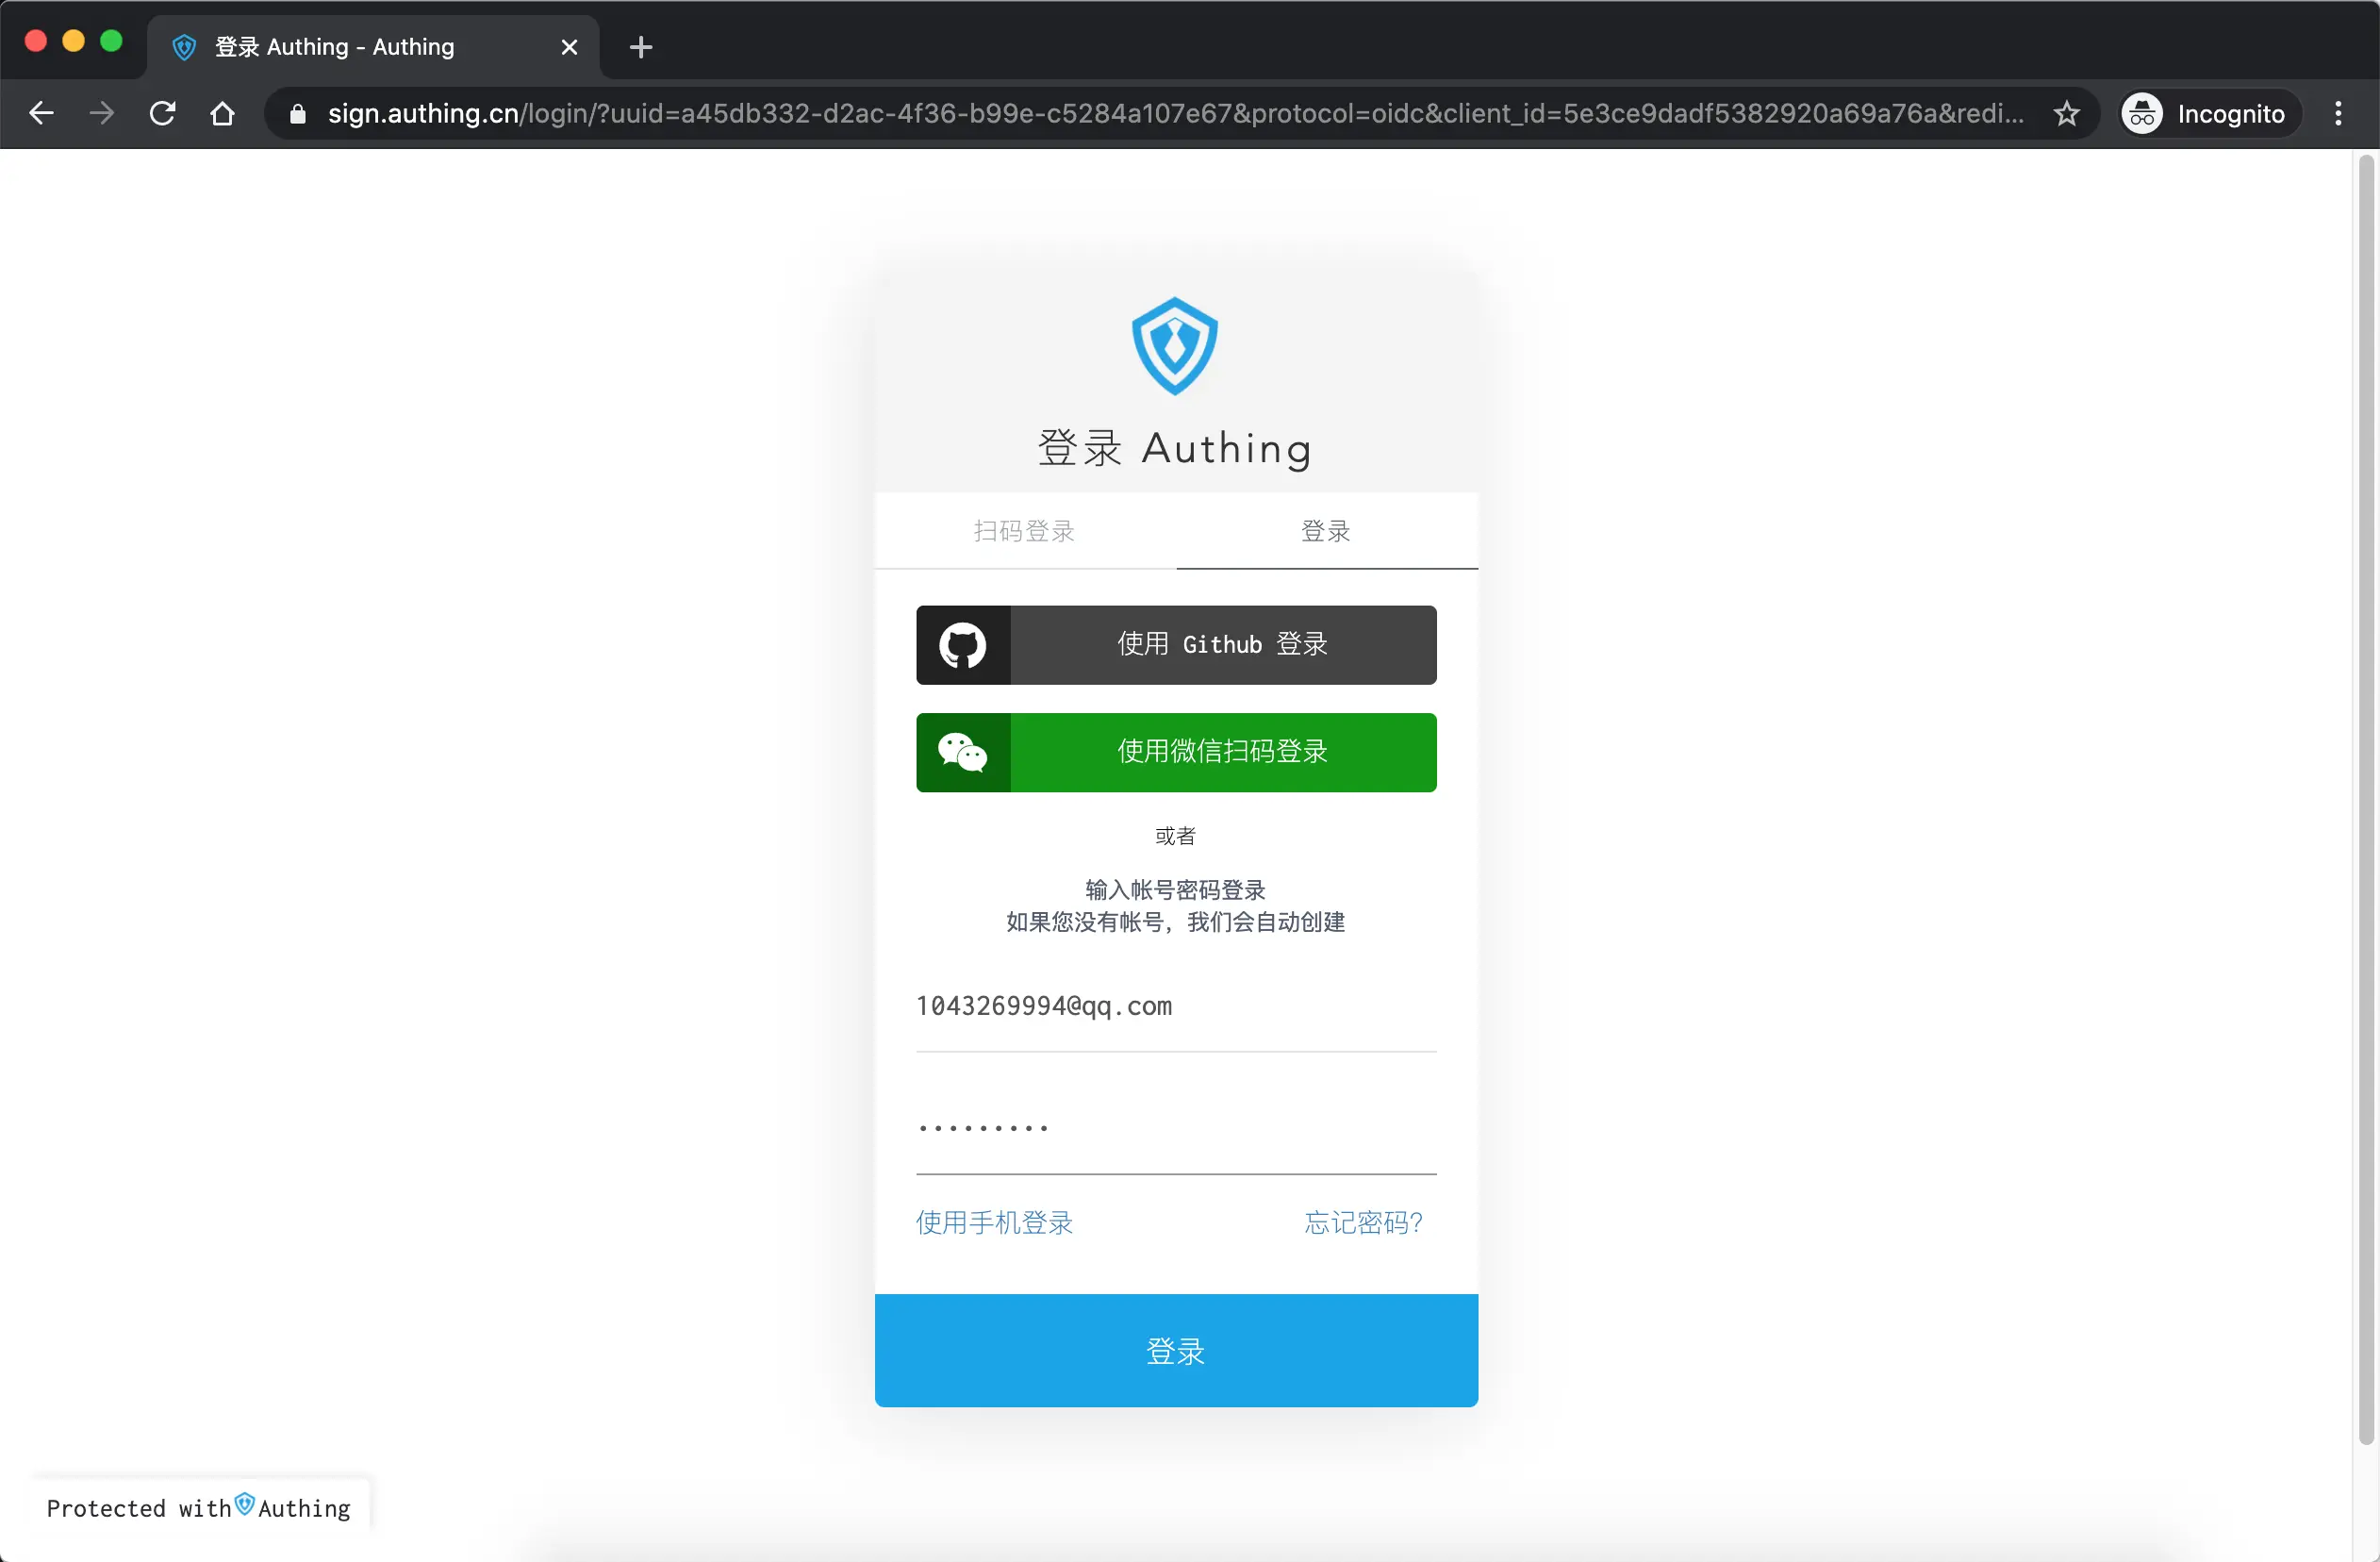Close the 登录 Authing tab

coord(569,47)
